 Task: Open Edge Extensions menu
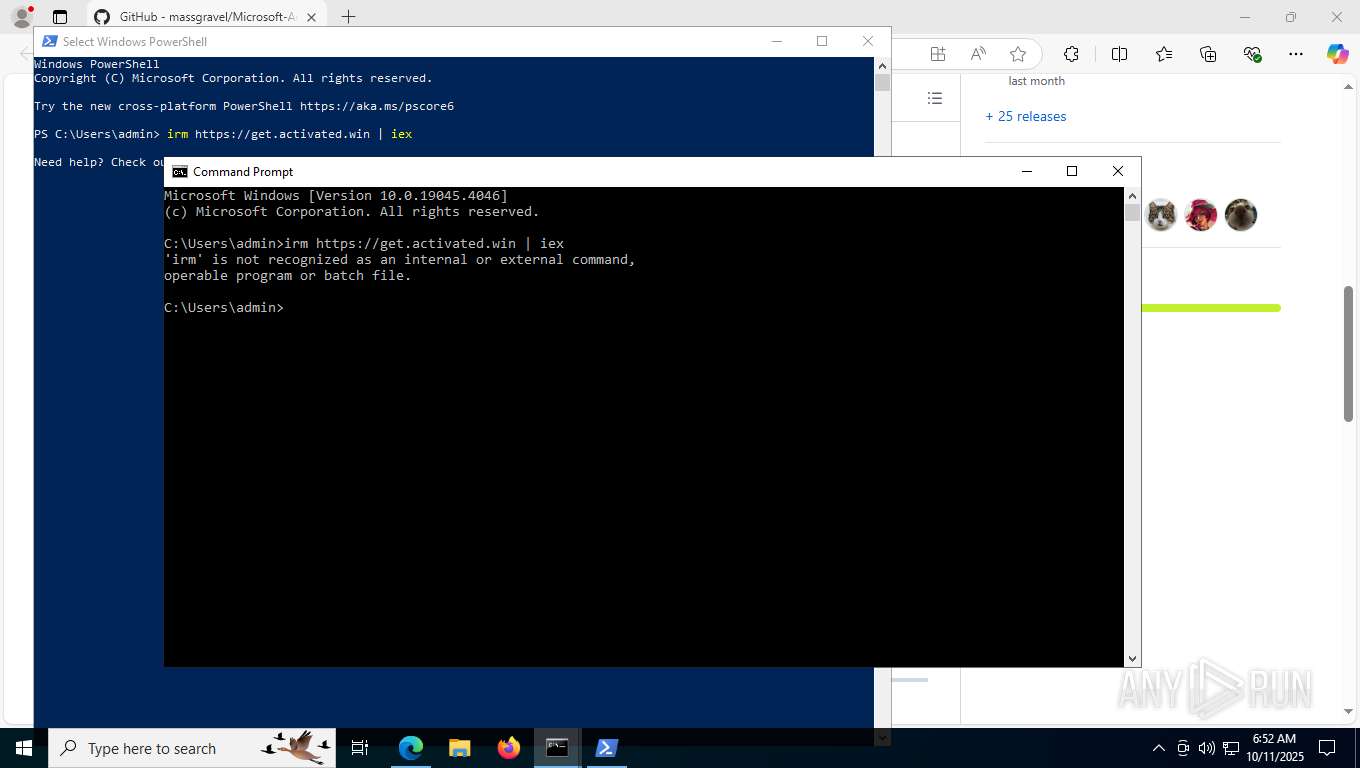1071,54
